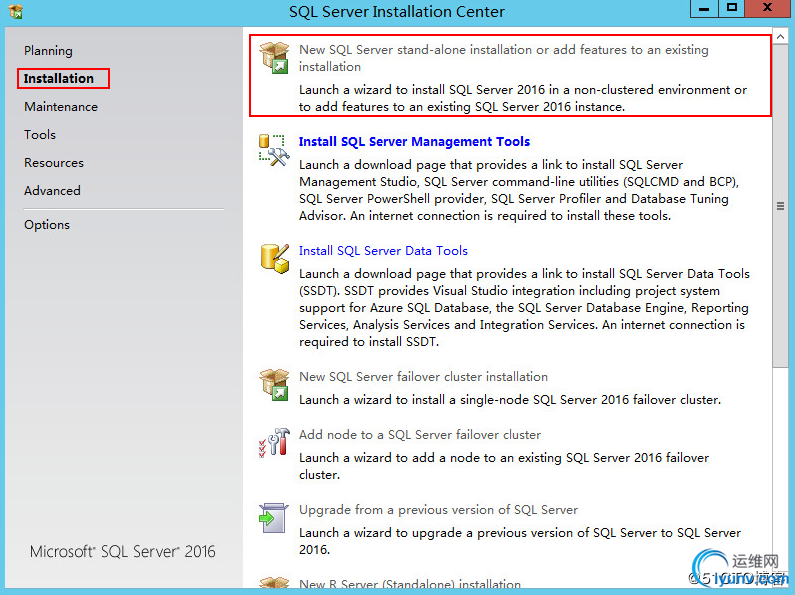Switch to the Advanced section
The image size is (795, 595).
click(52, 191)
